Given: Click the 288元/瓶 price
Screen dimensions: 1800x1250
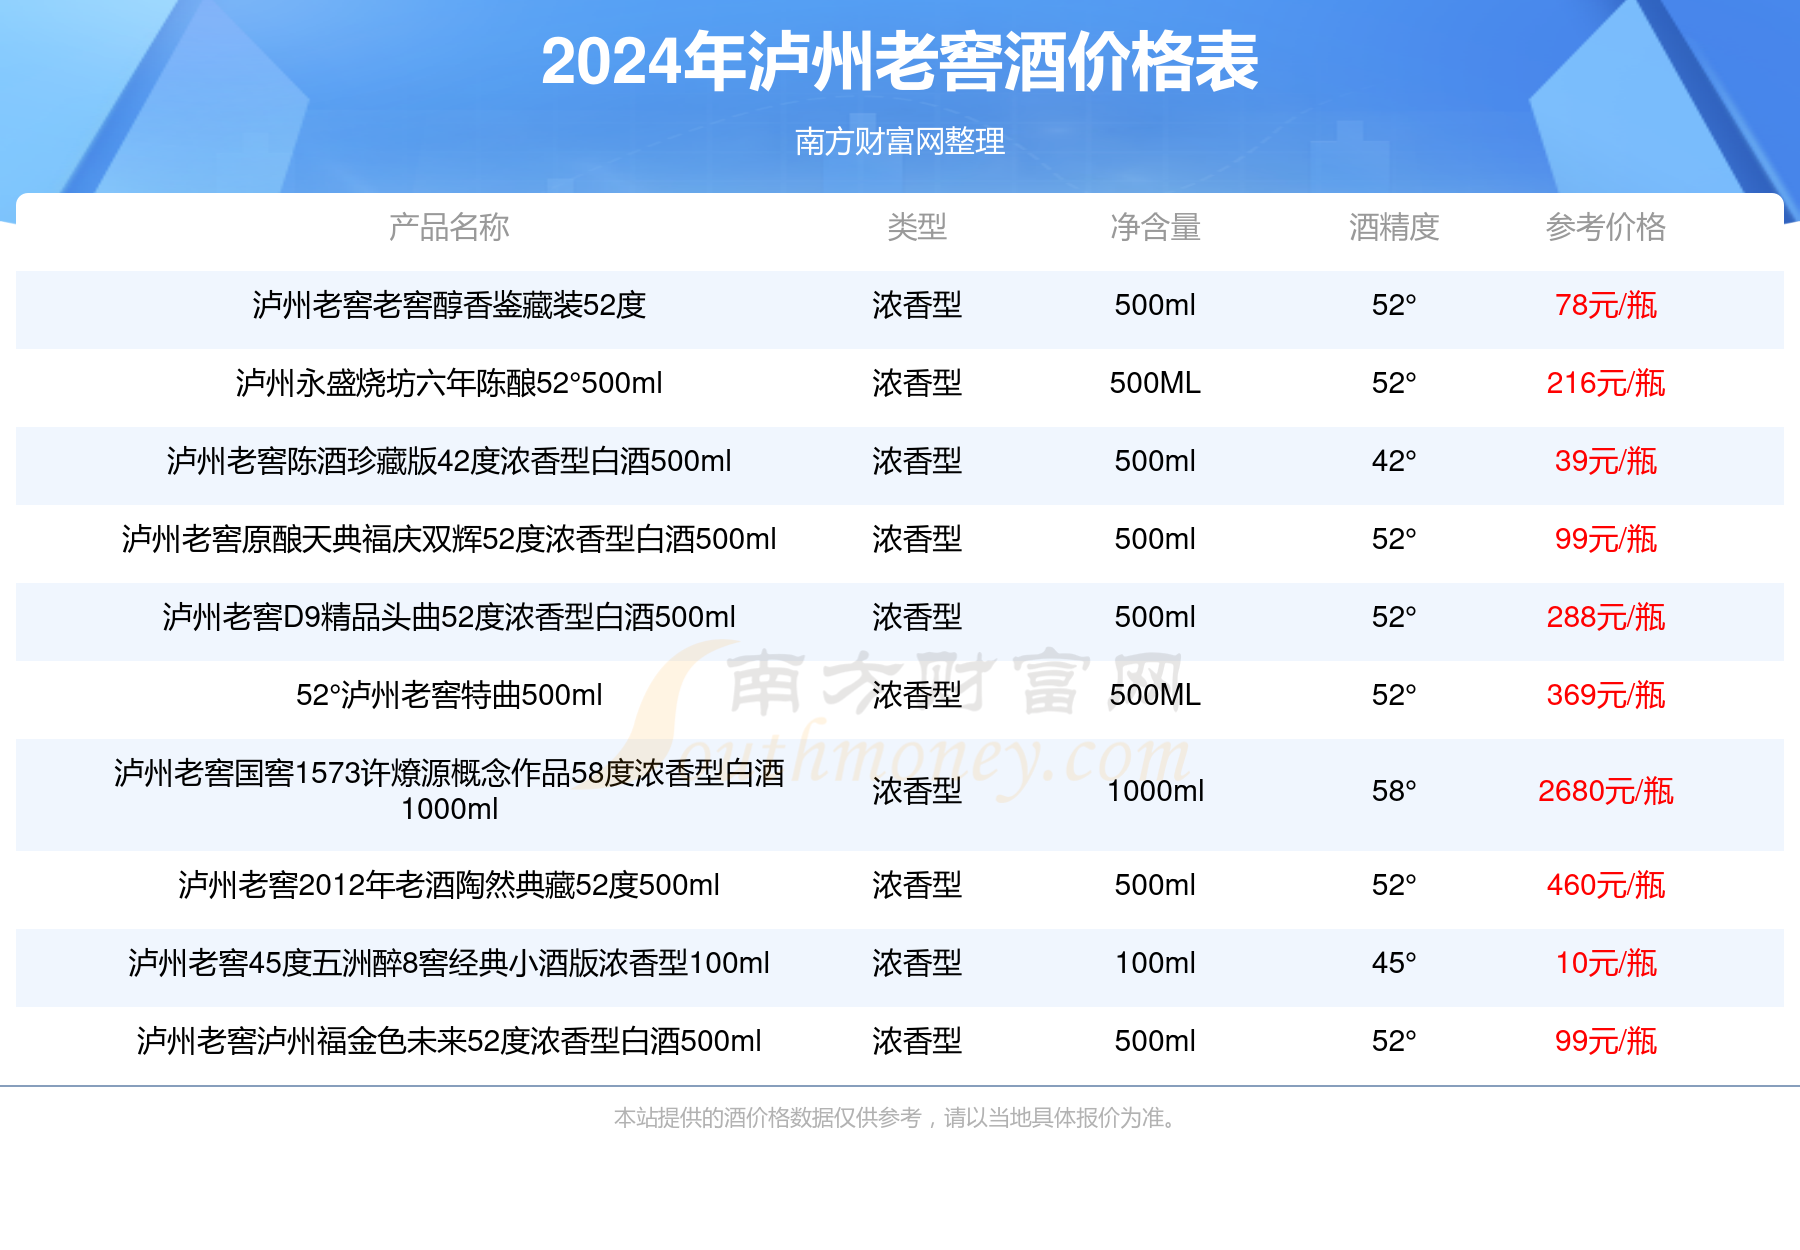Looking at the screenshot, I should pos(1606,617).
